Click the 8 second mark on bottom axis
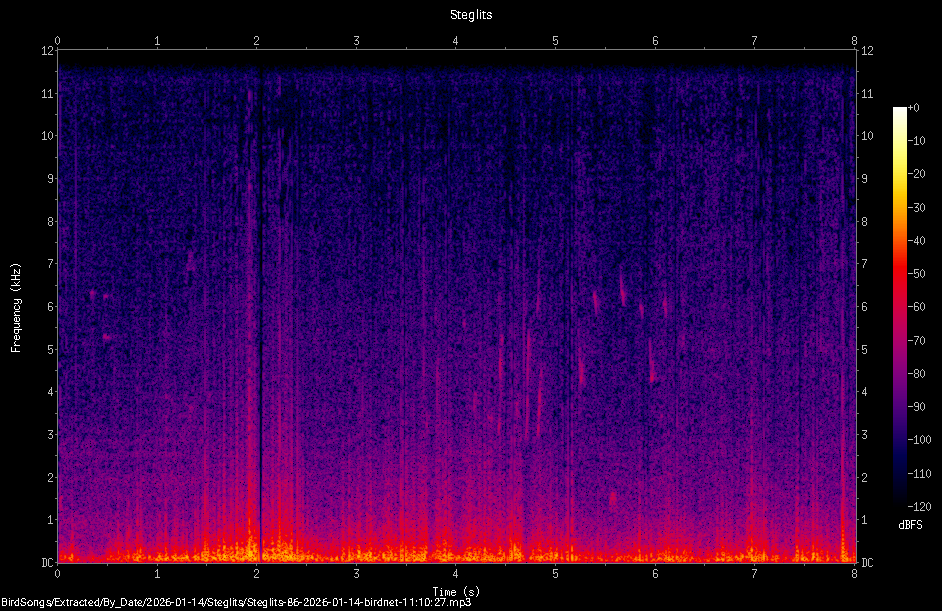Viewport: 942px width, 611px height. point(854,574)
